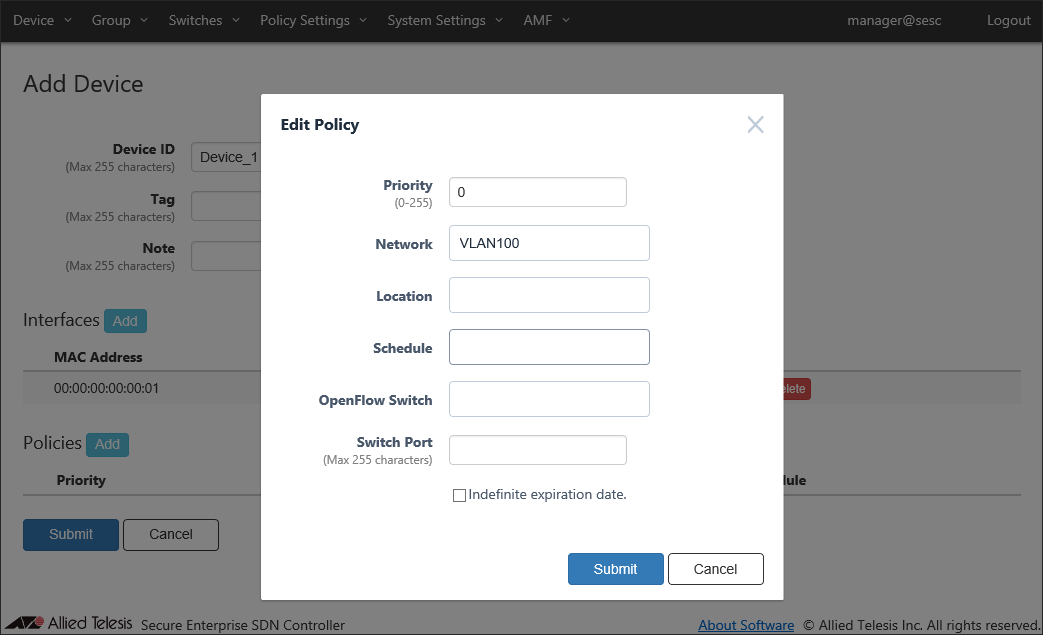Click the Priority input field
Viewport: 1043px width, 635px height.
click(x=537, y=192)
